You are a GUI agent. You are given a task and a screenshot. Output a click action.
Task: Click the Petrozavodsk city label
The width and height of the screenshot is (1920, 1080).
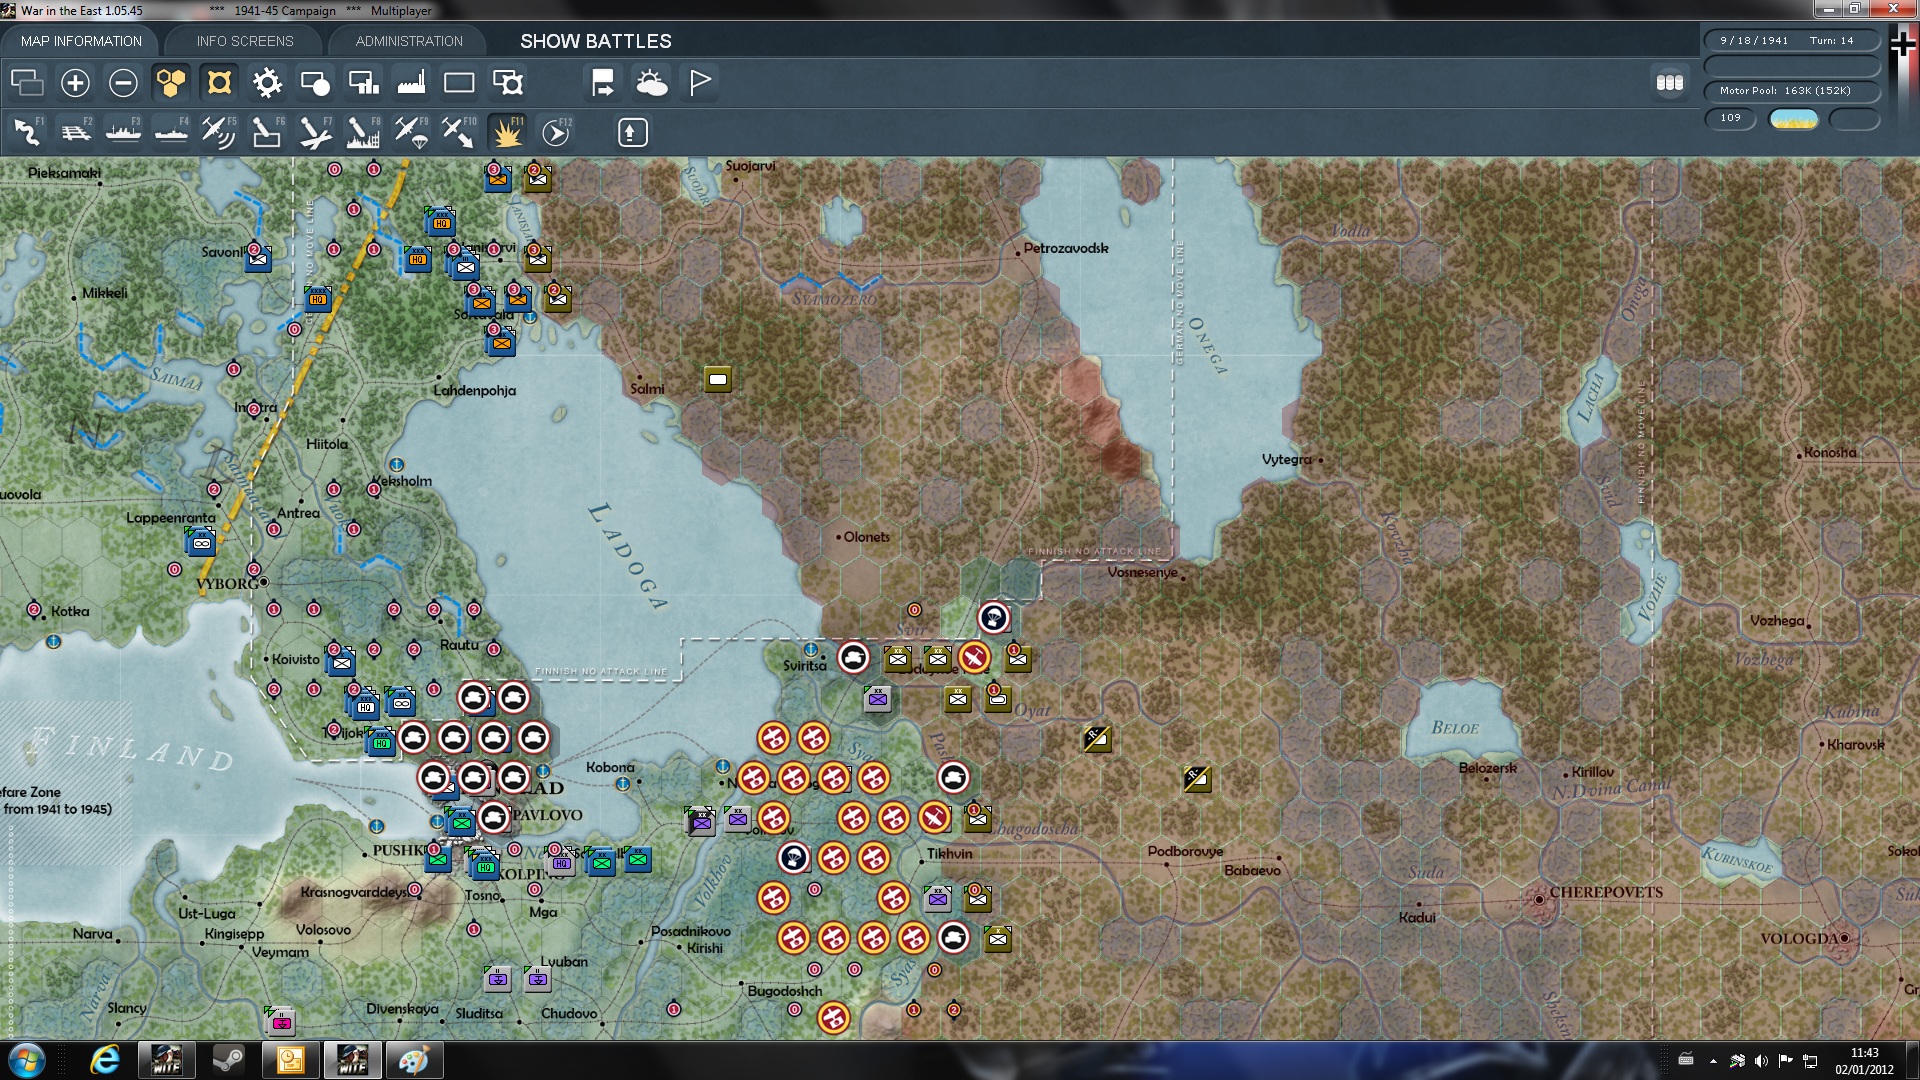coord(1066,248)
